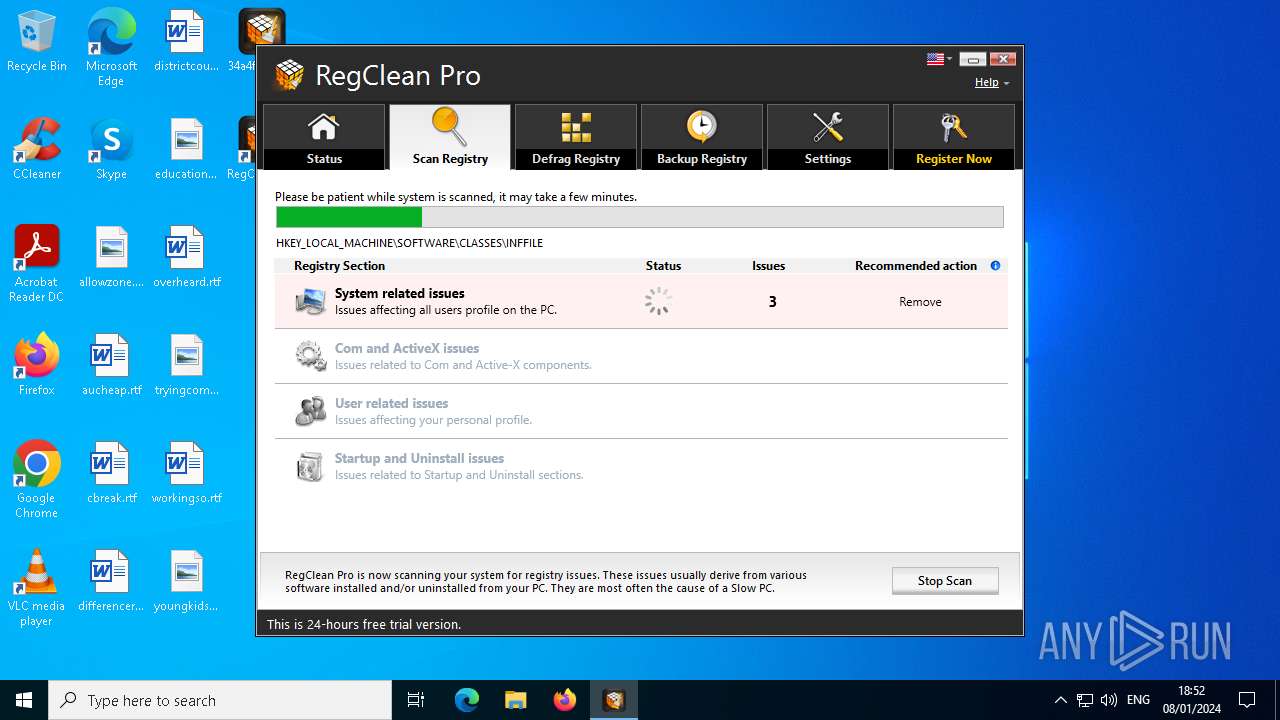Select aucheap.rtf desktop file
Viewport: 1280px width, 720px height.
pyautogui.click(x=111, y=366)
